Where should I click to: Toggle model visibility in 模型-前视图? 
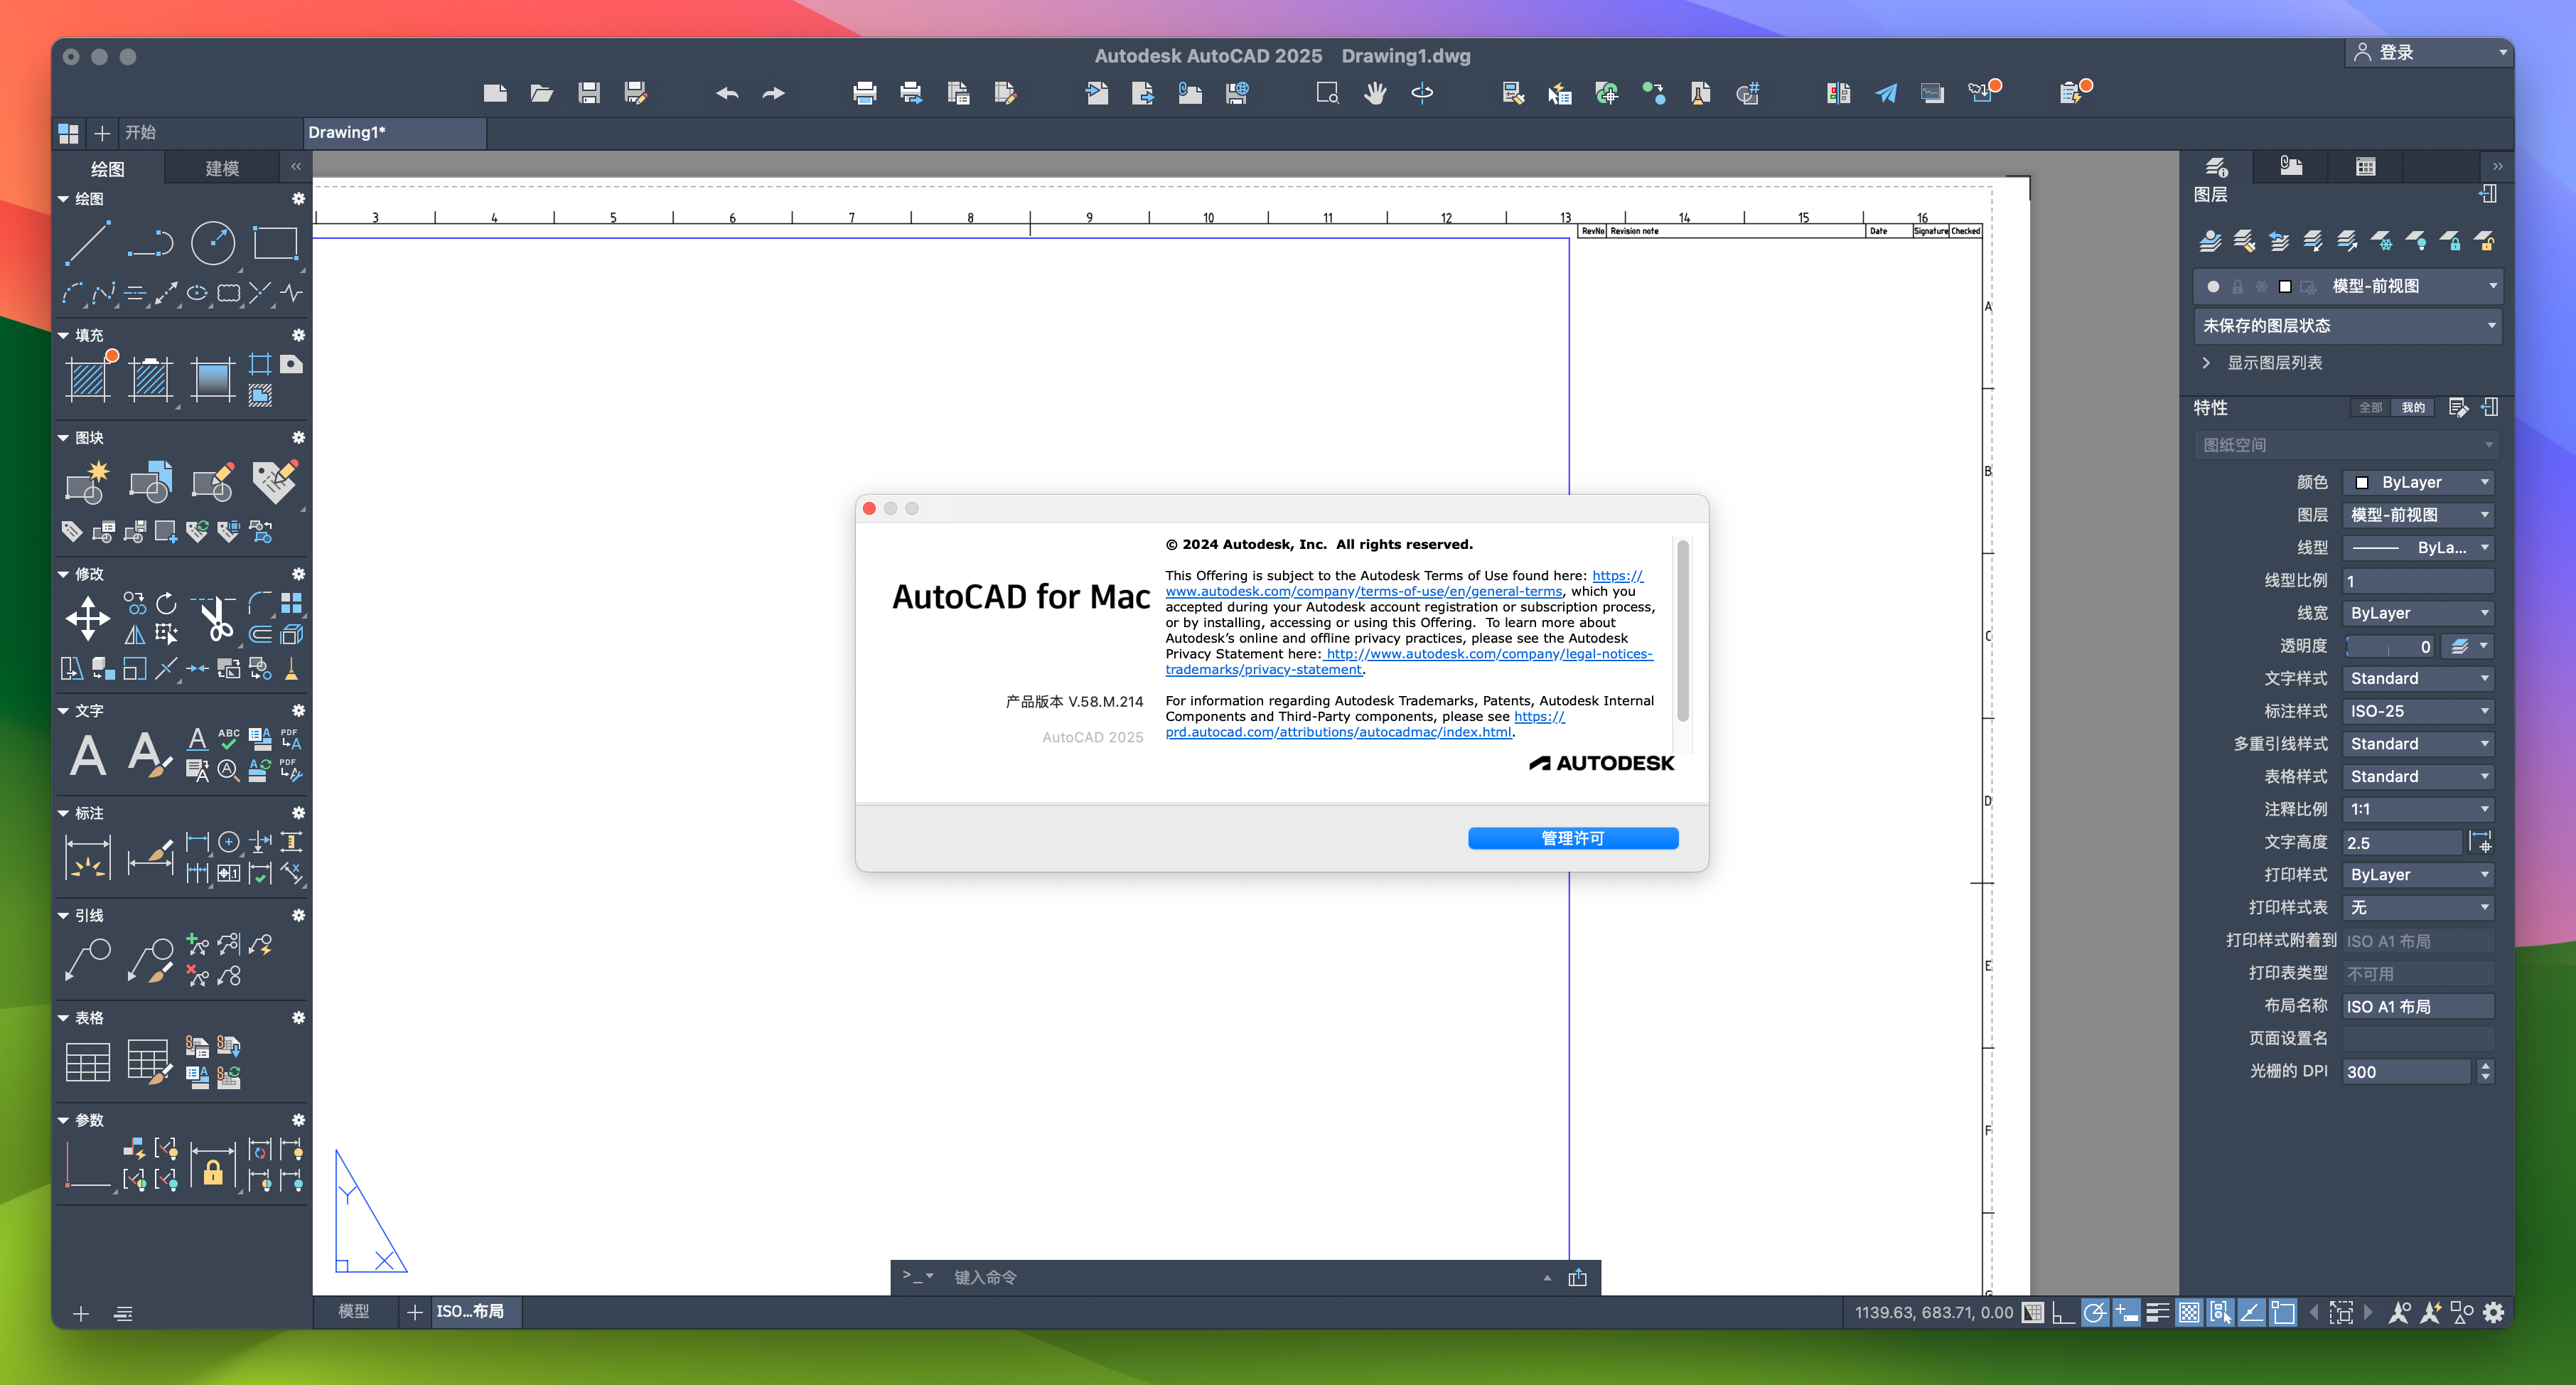2211,285
